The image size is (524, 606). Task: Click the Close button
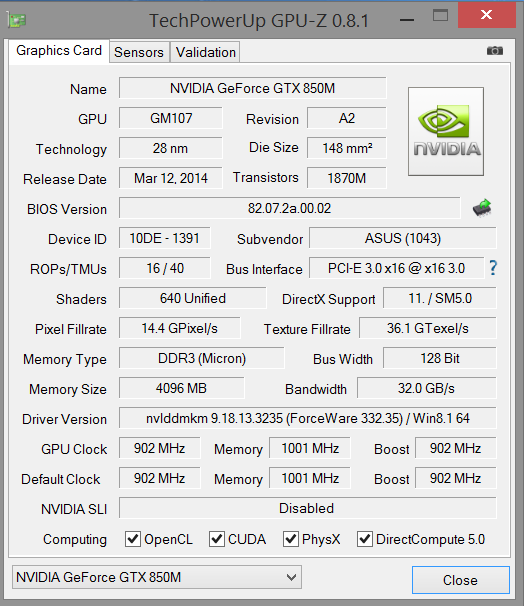[461, 580]
